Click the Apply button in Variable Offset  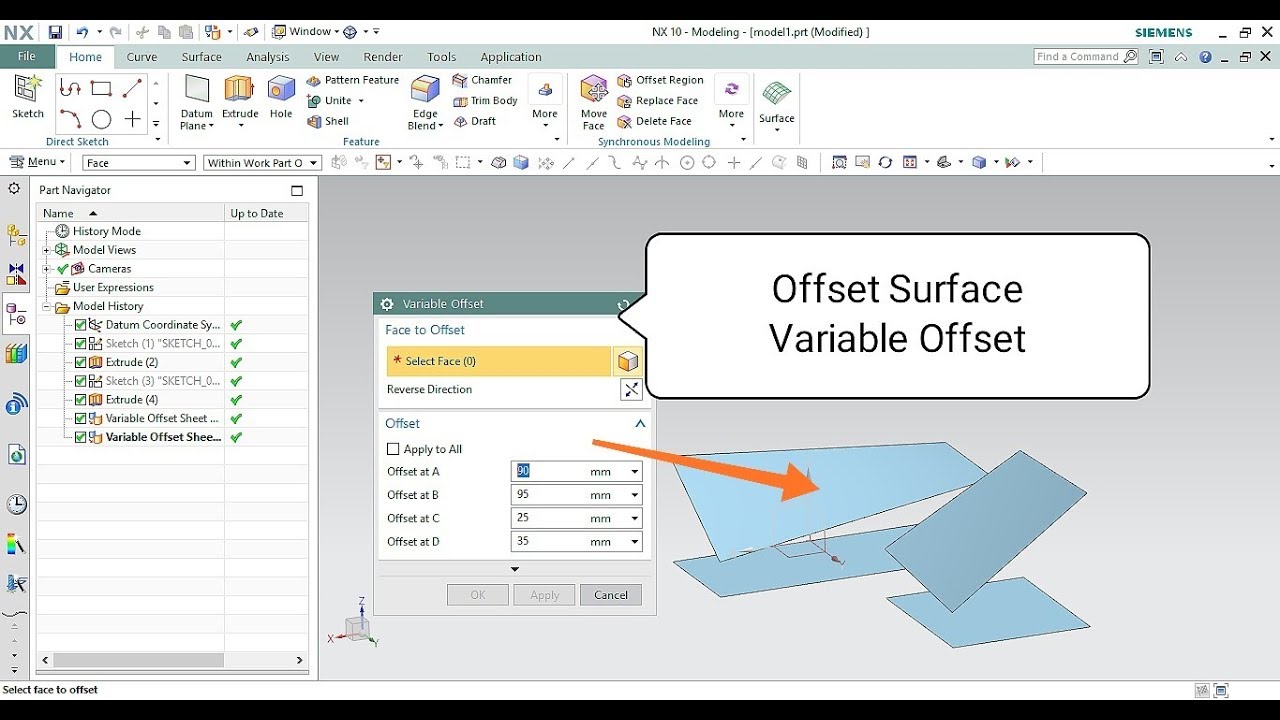point(545,595)
